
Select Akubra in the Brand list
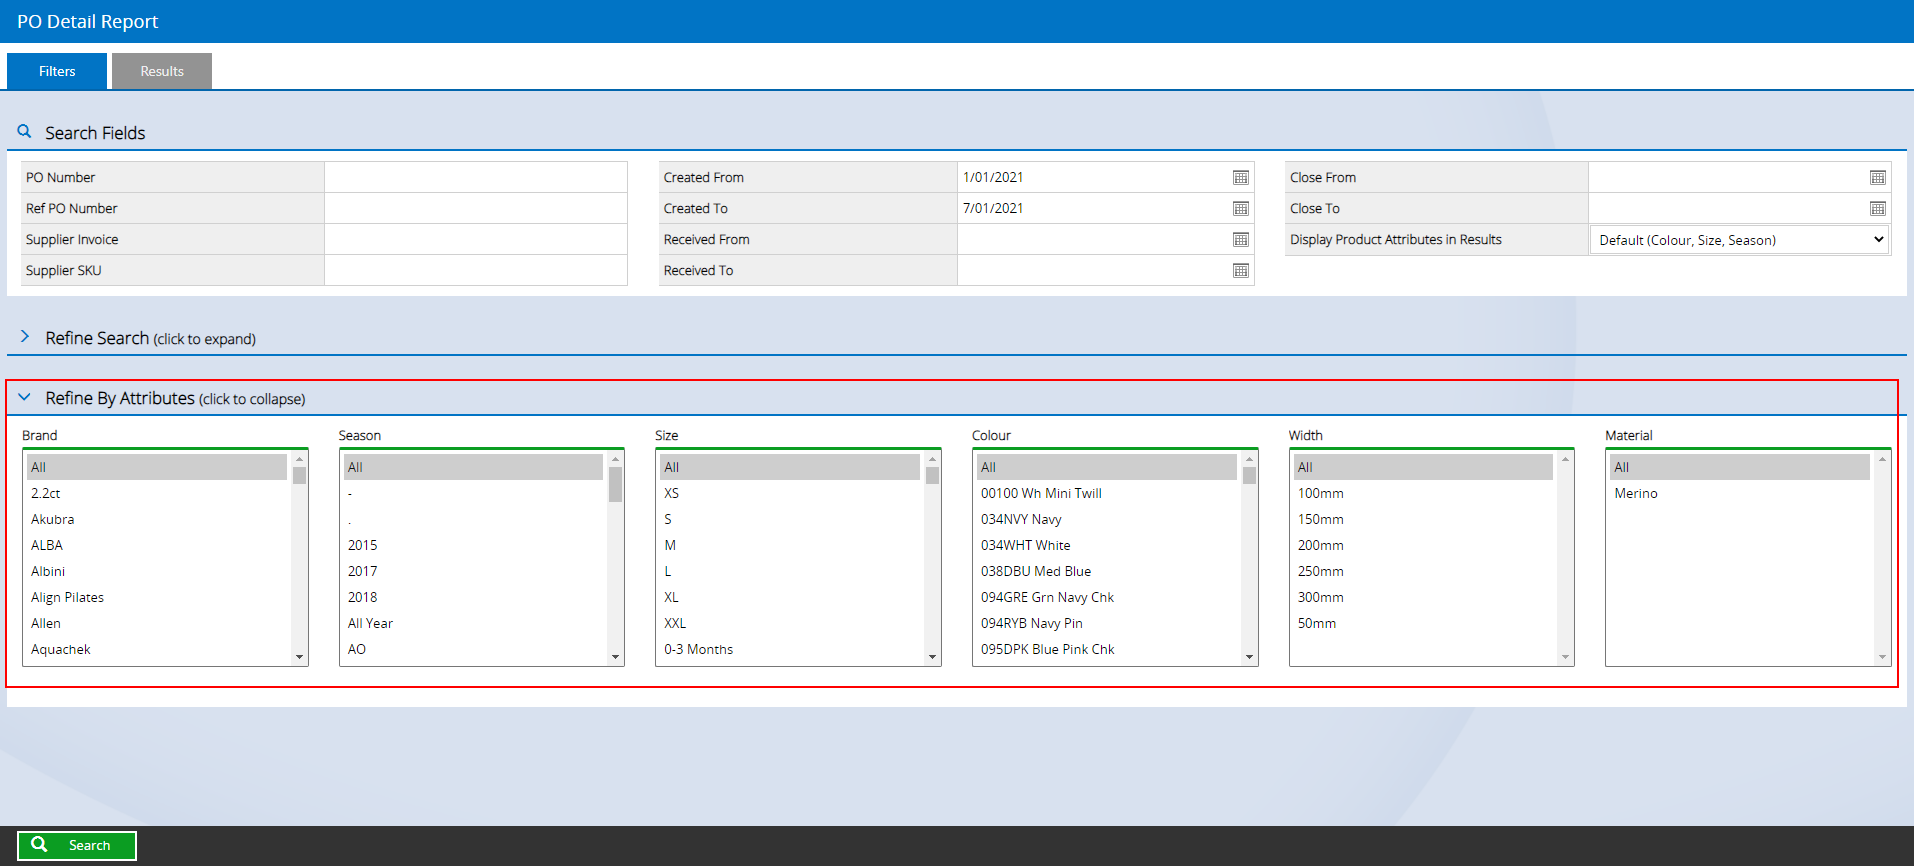(x=157, y=519)
